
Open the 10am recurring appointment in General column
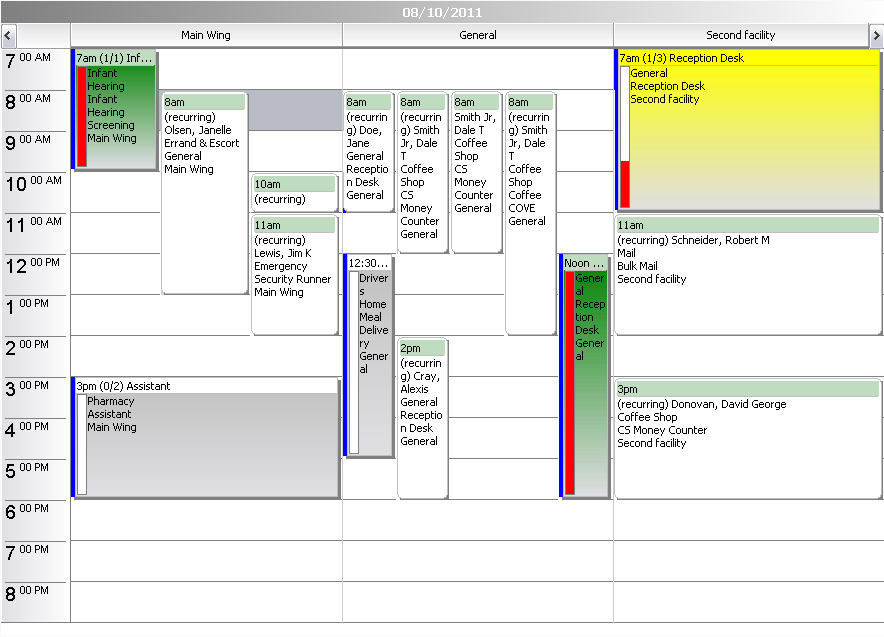click(293, 190)
